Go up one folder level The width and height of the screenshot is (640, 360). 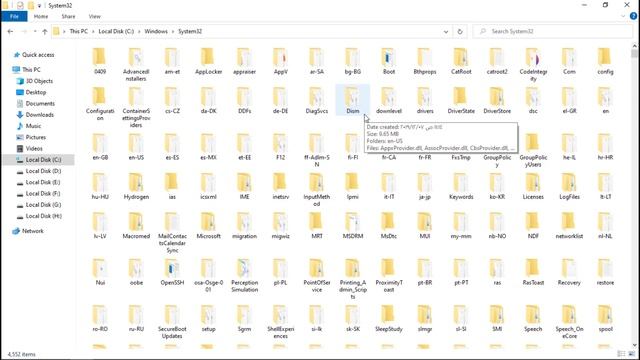44,31
